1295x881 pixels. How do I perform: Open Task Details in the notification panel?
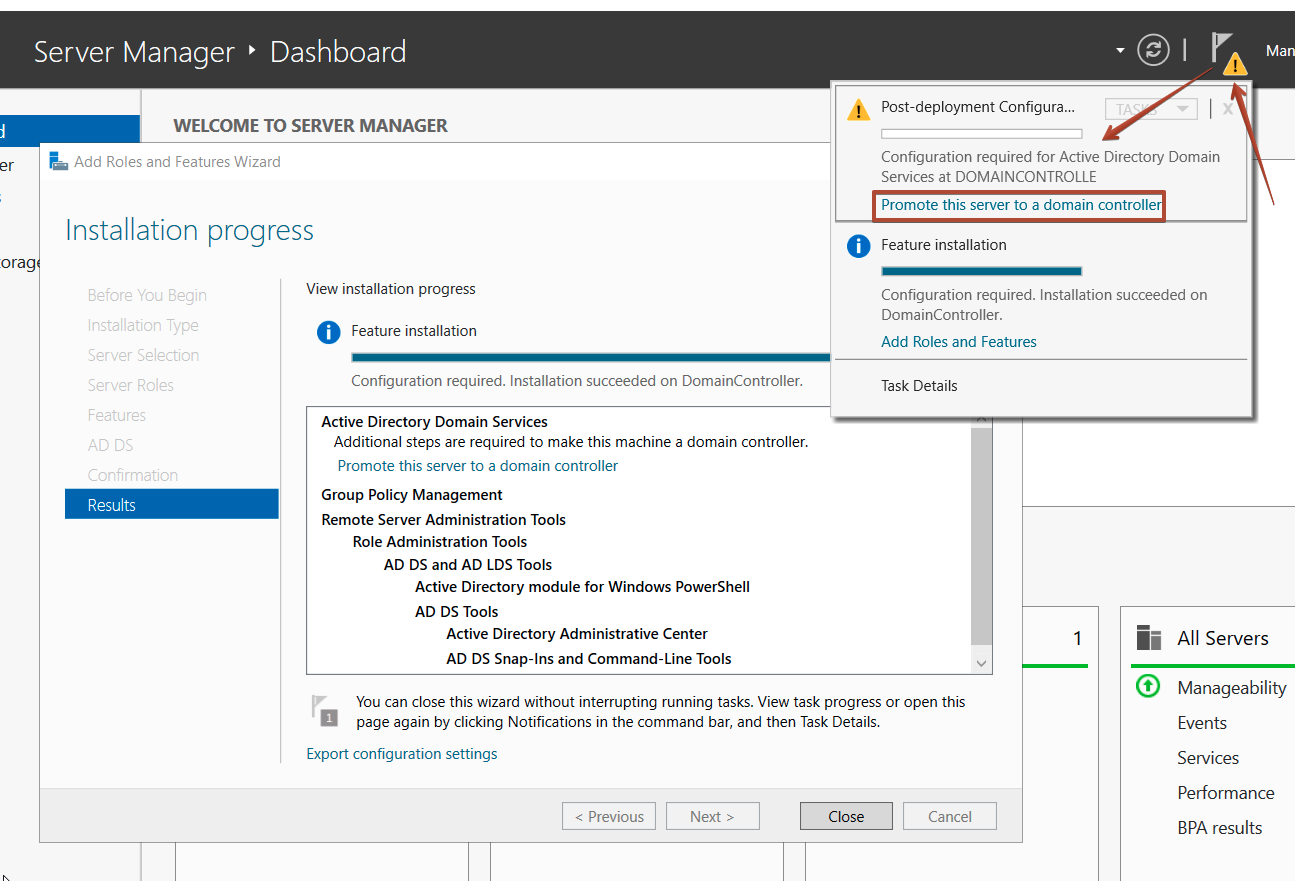(919, 386)
